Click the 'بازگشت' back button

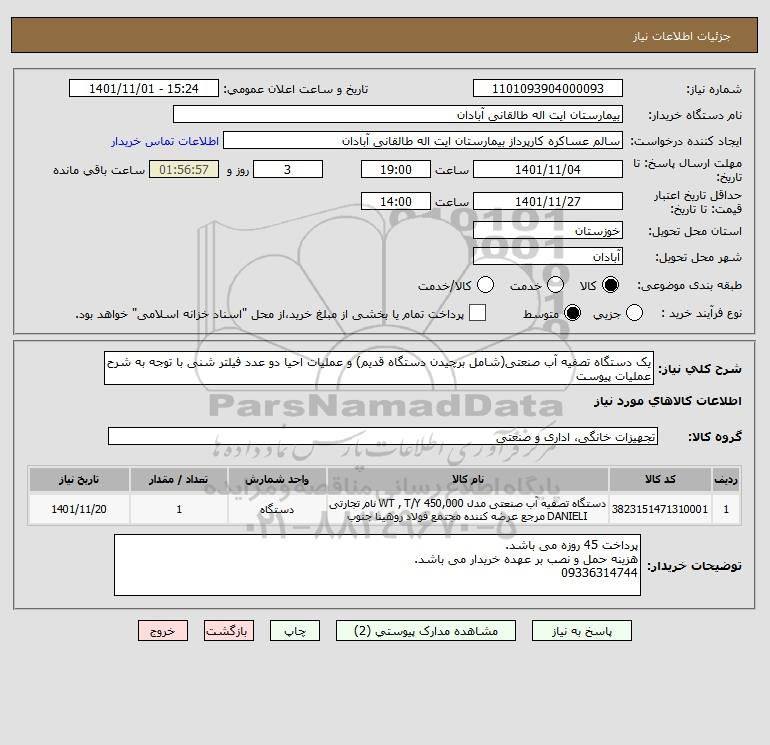(x=229, y=631)
